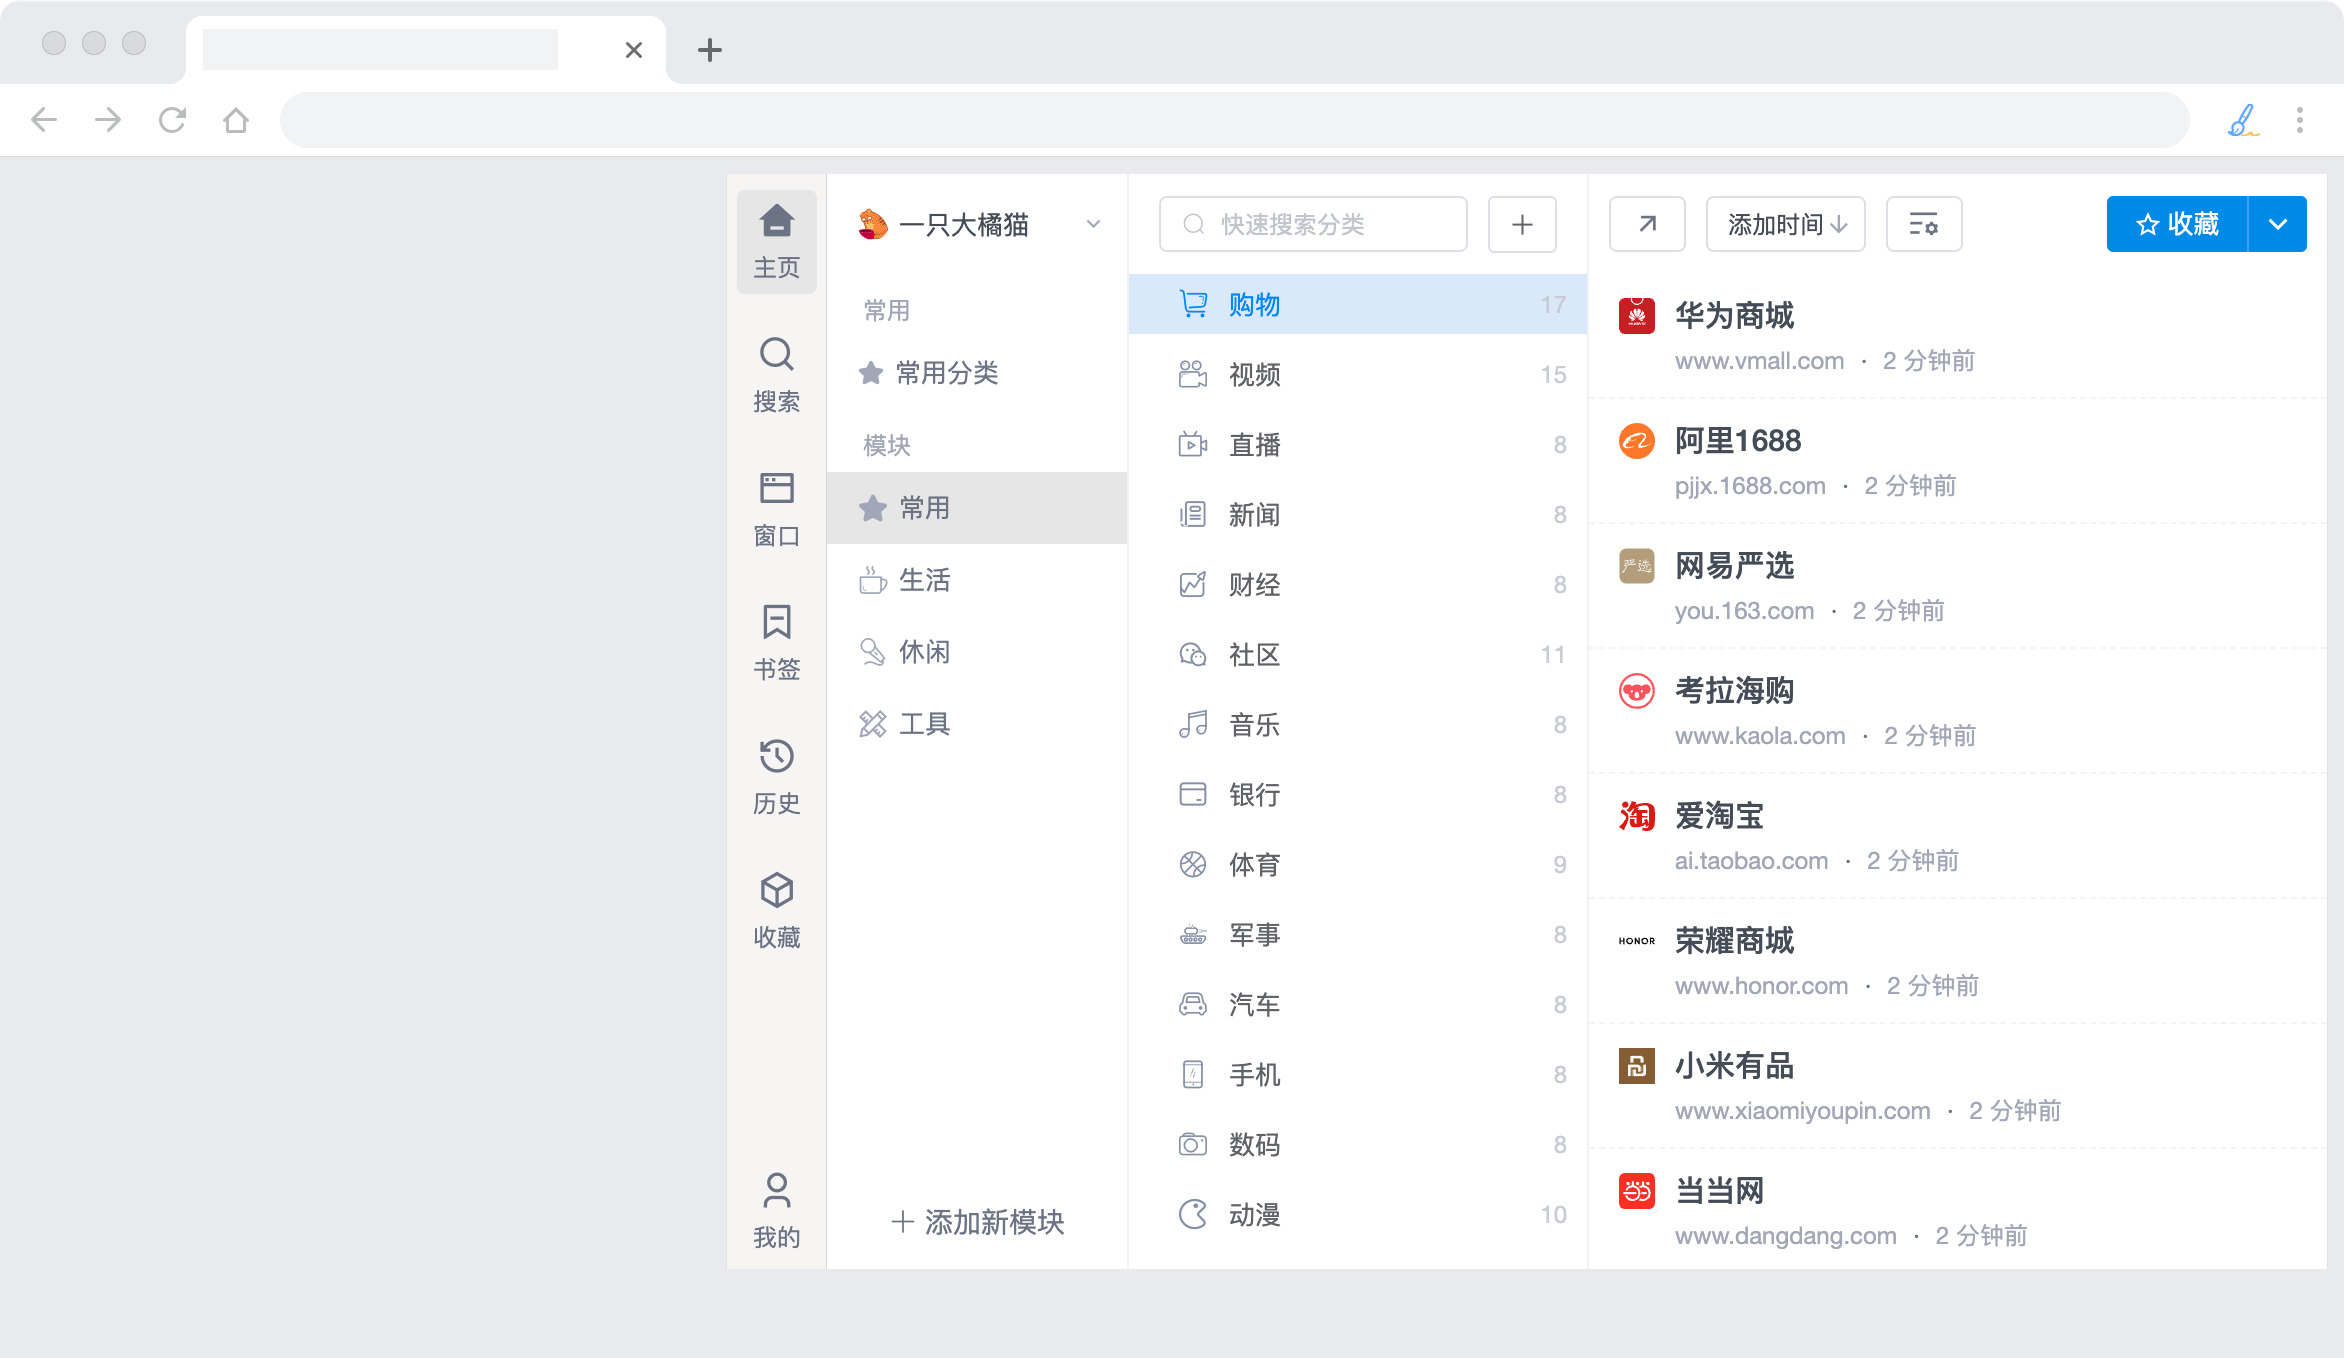Click the 小米有品 brown favicon

(x=1637, y=1066)
